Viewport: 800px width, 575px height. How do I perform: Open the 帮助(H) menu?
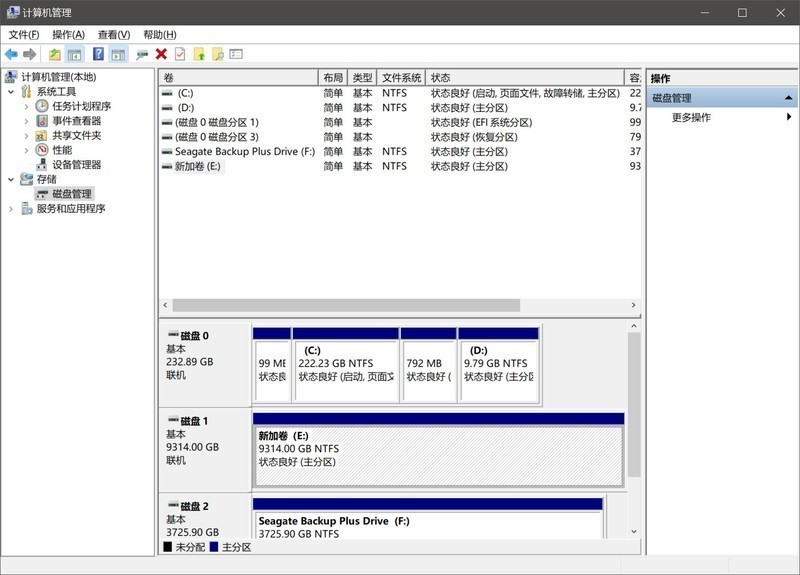coord(160,35)
